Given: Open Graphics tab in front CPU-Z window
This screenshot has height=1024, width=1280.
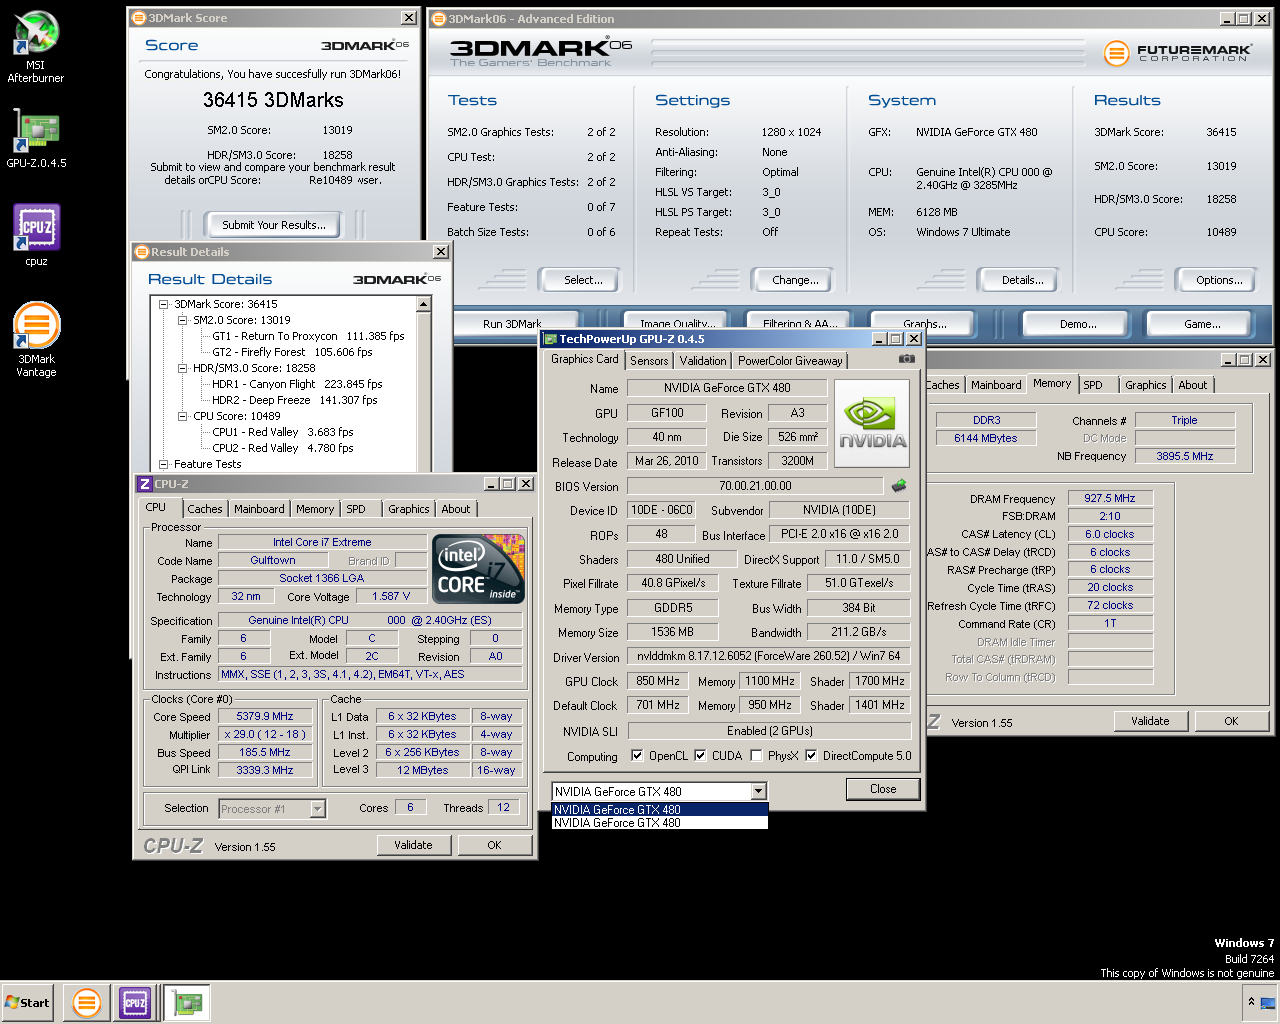Looking at the screenshot, I should [409, 509].
